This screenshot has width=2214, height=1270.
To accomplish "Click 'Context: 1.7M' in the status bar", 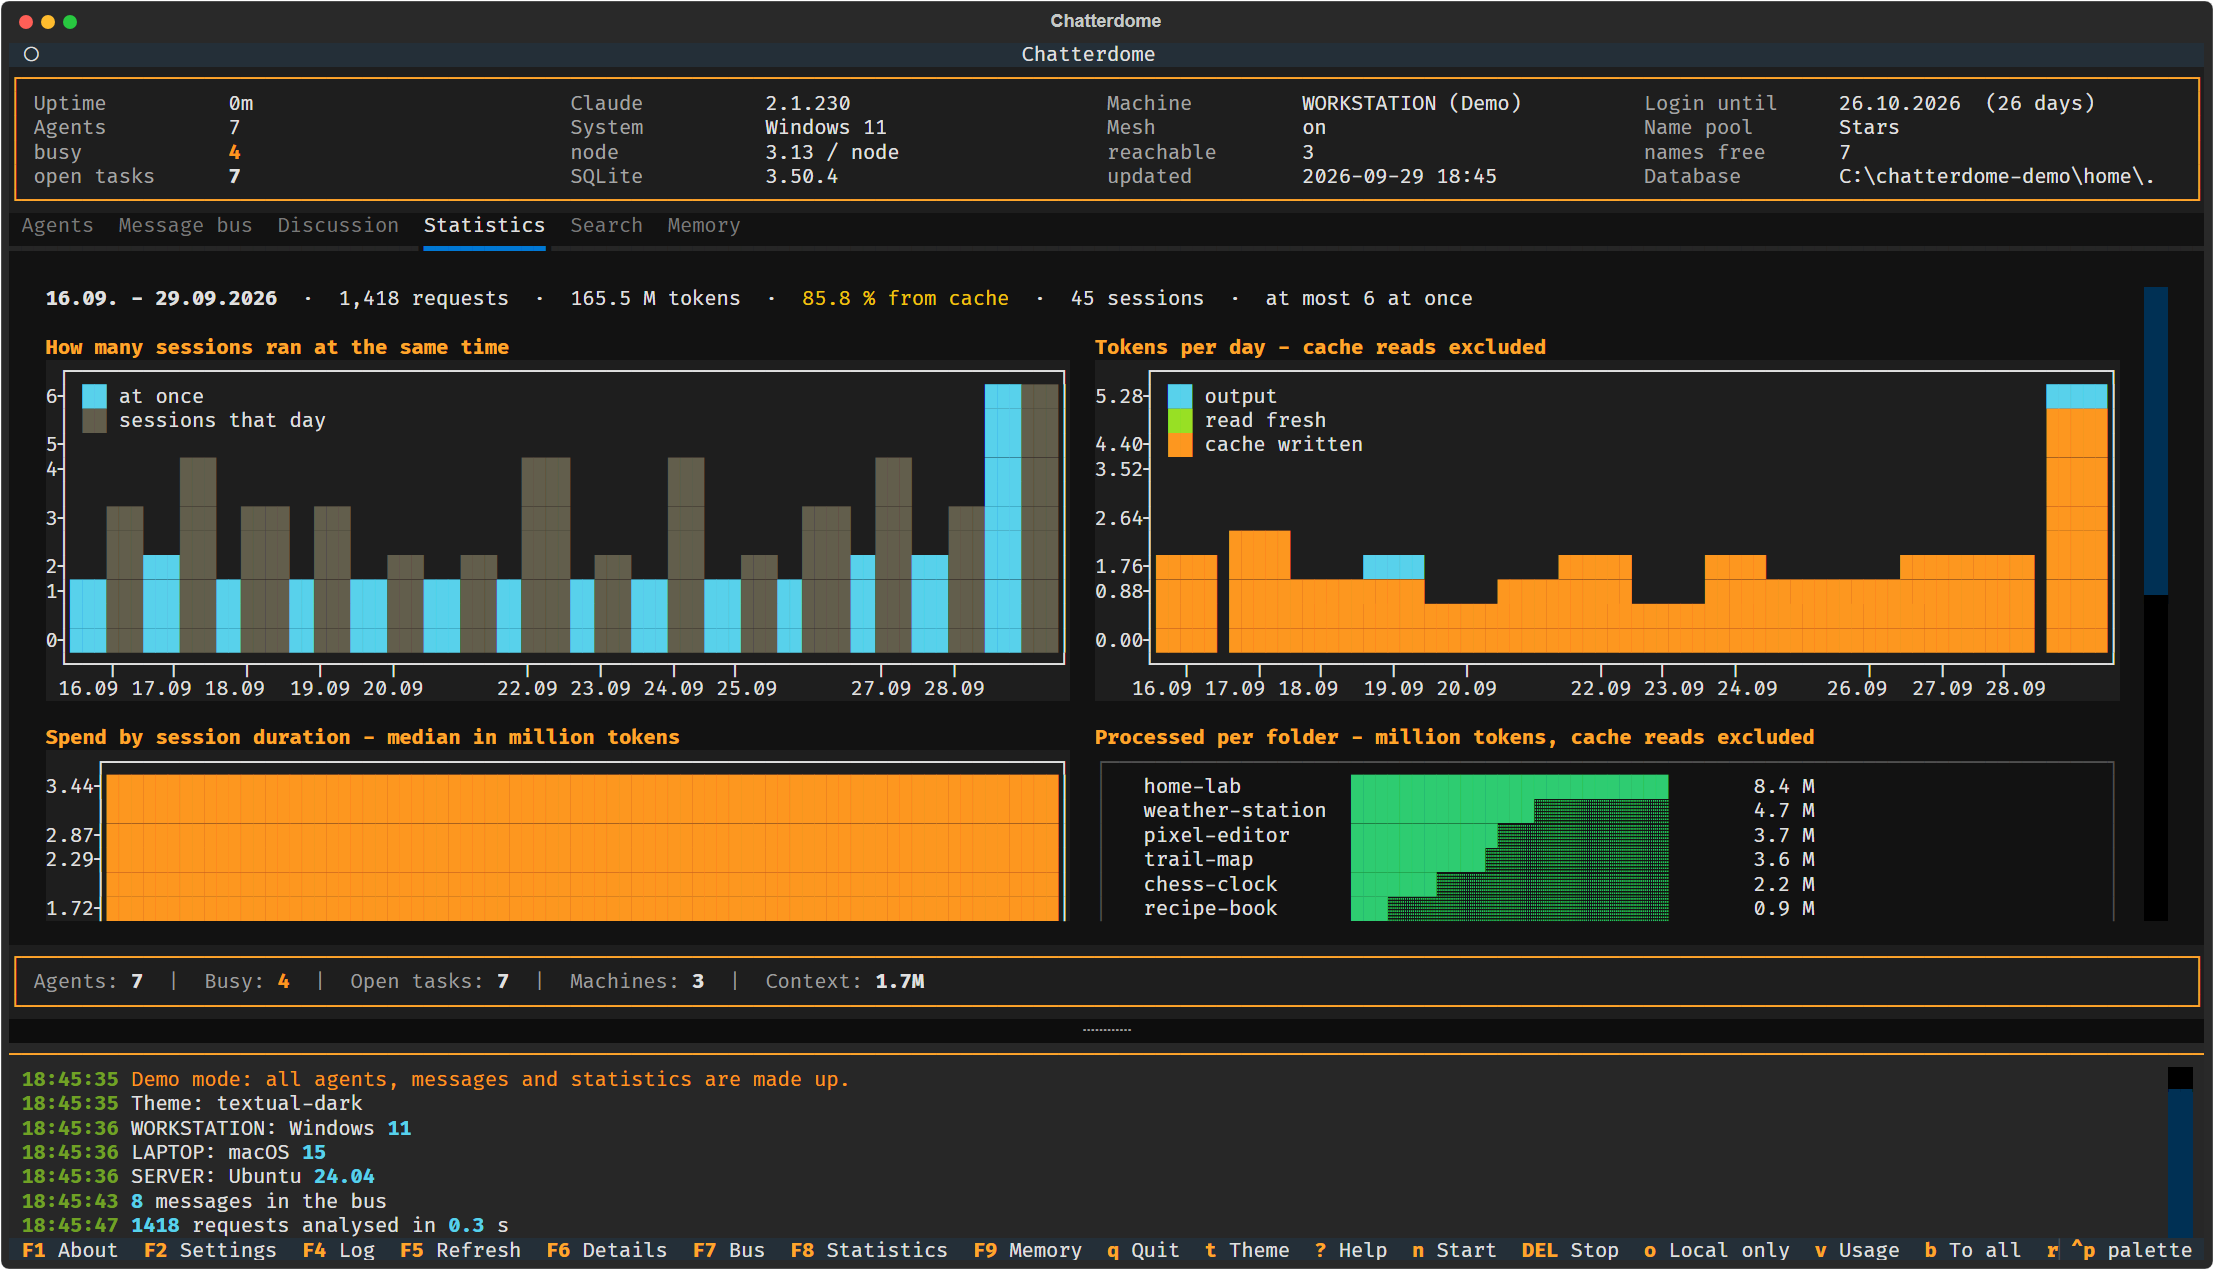I will [845, 982].
